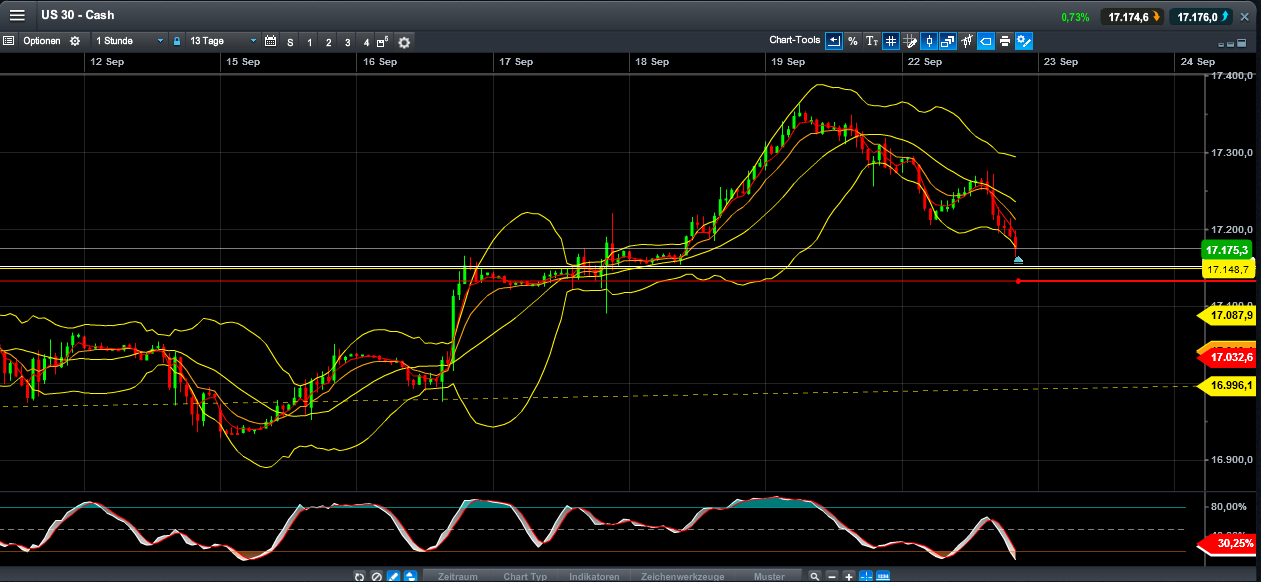Open chart settings gear in toolbar
The image size is (1261, 582).
404,42
